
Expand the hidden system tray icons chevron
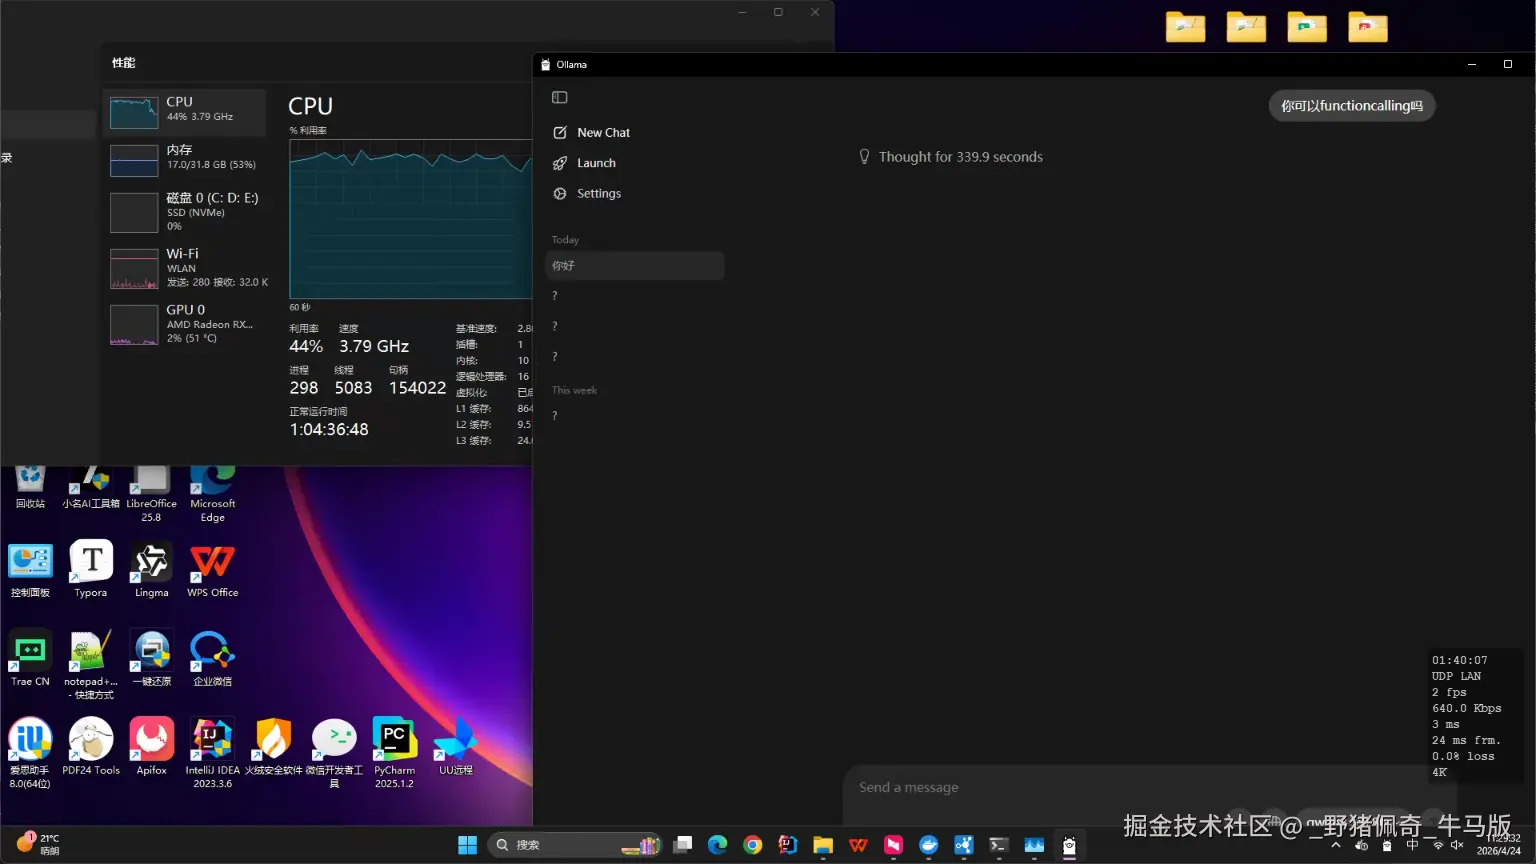pos(1335,846)
